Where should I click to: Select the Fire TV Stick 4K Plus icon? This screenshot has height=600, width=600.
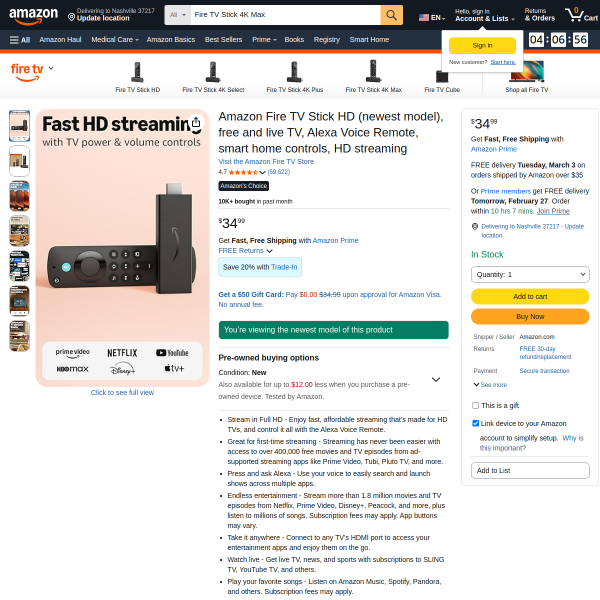click(x=294, y=72)
